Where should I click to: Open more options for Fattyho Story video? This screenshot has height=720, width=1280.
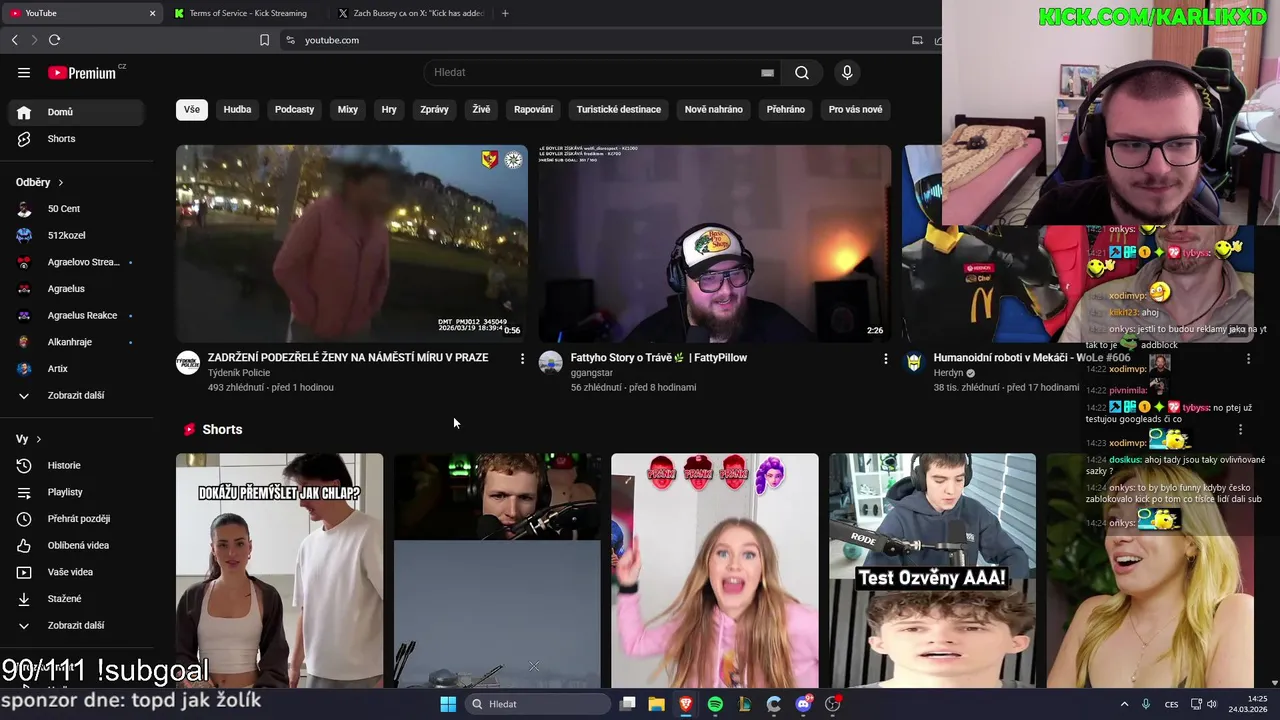point(885,358)
